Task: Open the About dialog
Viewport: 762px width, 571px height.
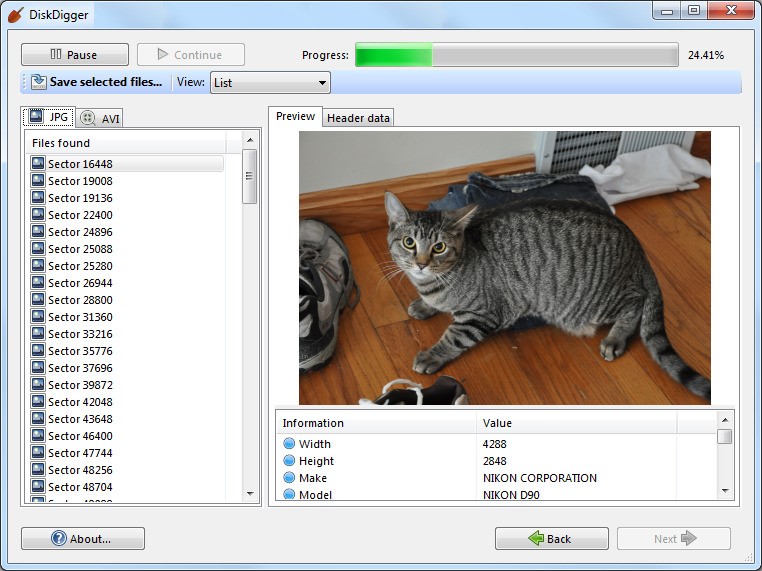Action: click(83, 538)
